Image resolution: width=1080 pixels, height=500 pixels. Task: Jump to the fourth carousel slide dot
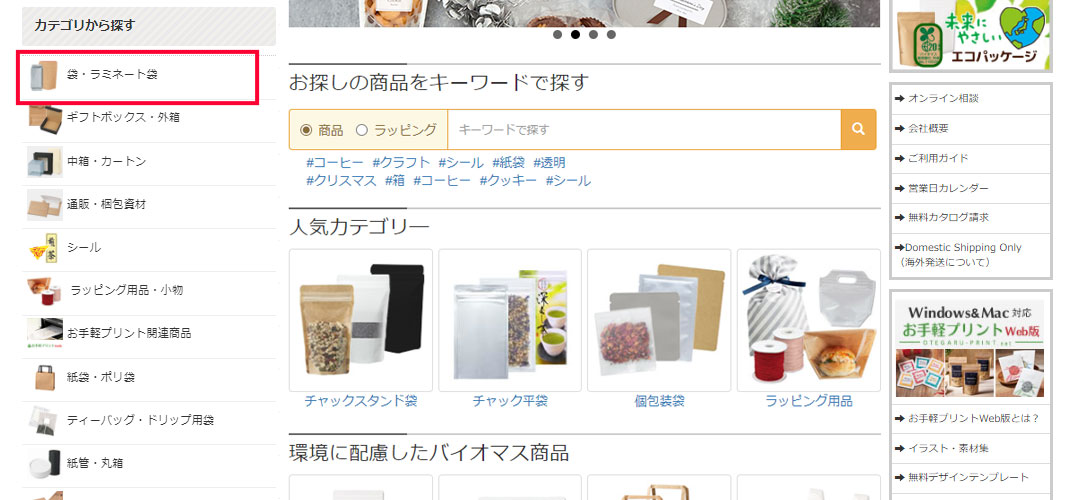[x=611, y=34]
